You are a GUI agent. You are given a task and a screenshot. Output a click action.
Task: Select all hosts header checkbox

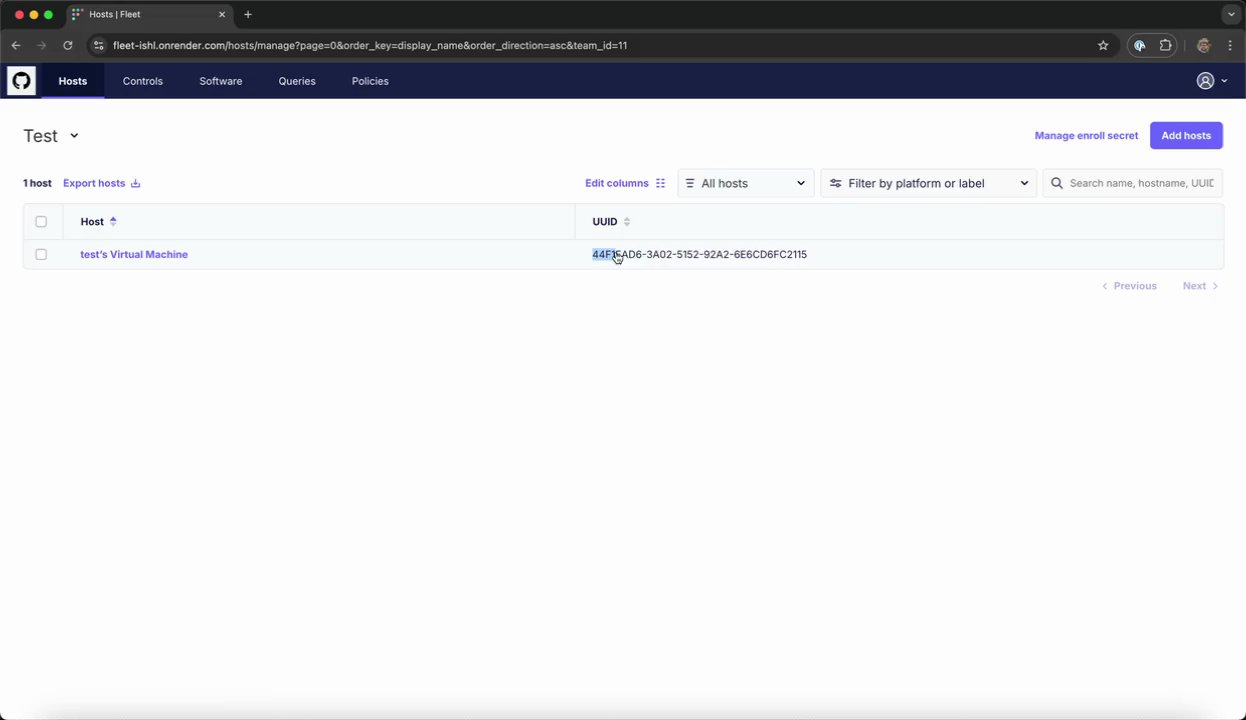coord(41,222)
